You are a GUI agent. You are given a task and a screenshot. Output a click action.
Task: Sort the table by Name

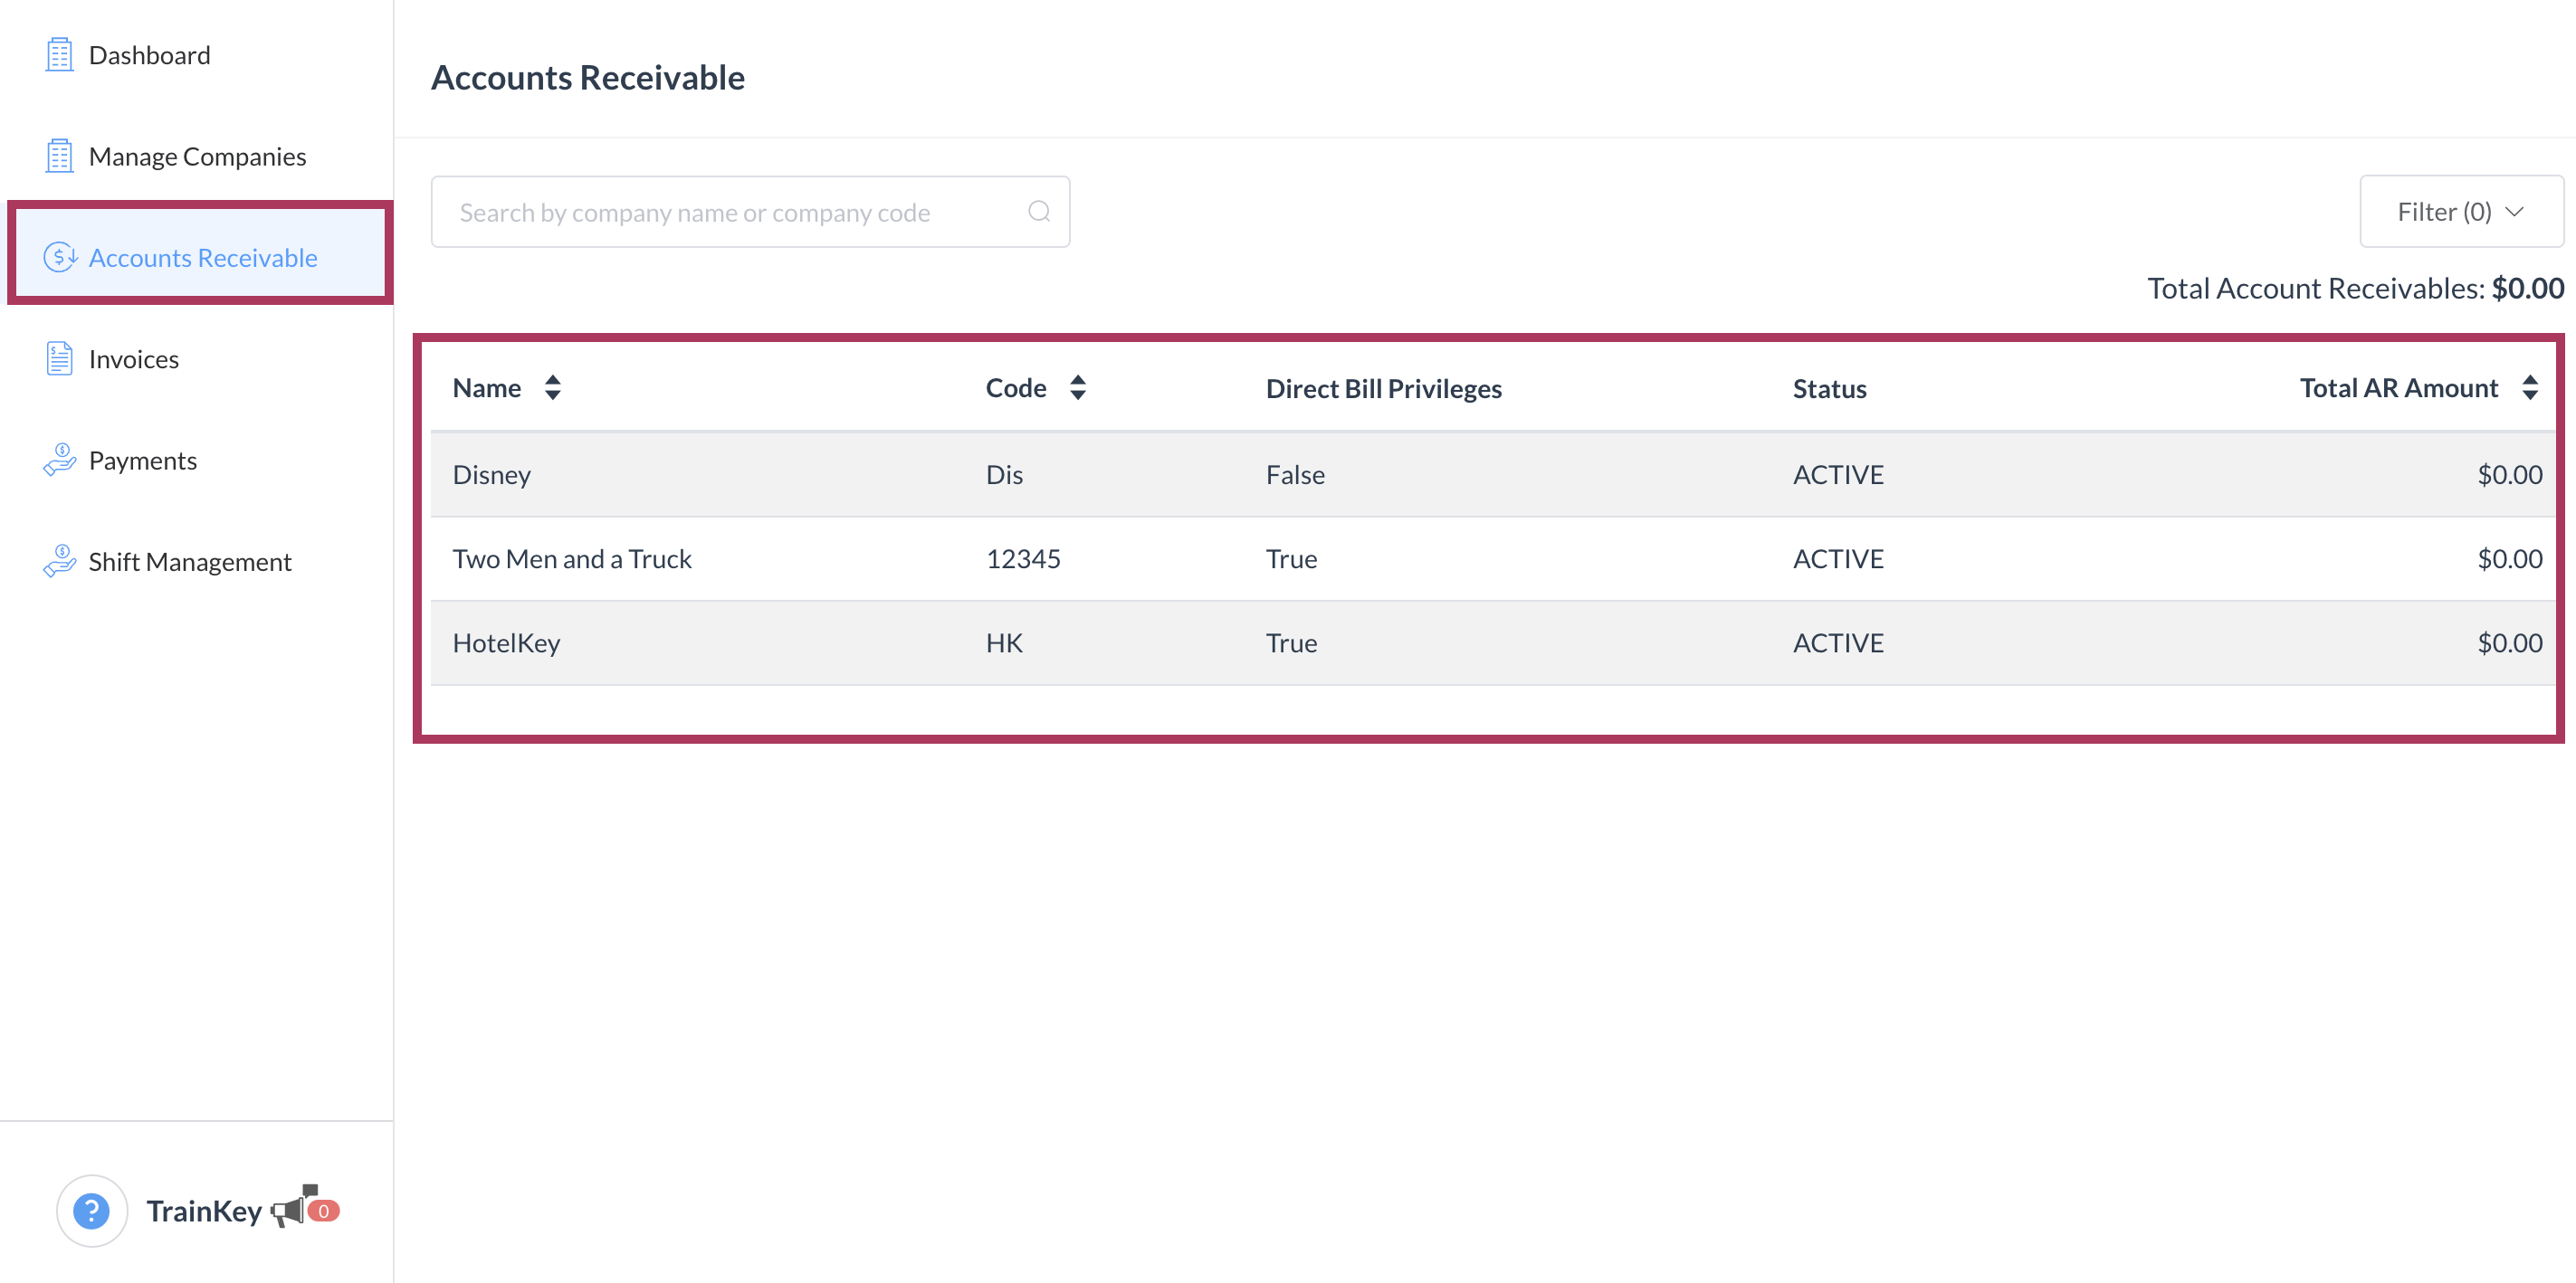click(552, 388)
